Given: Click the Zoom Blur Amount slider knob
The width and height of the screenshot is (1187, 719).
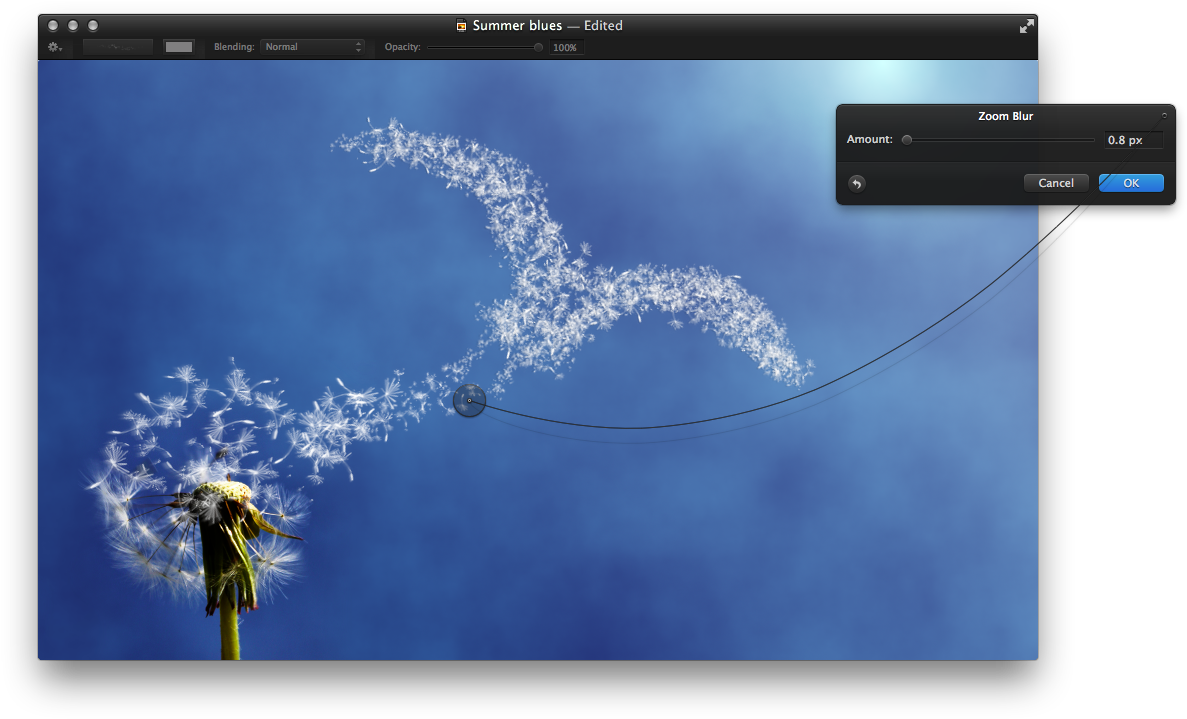Looking at the screenshot, I should (x=907, y=140).
